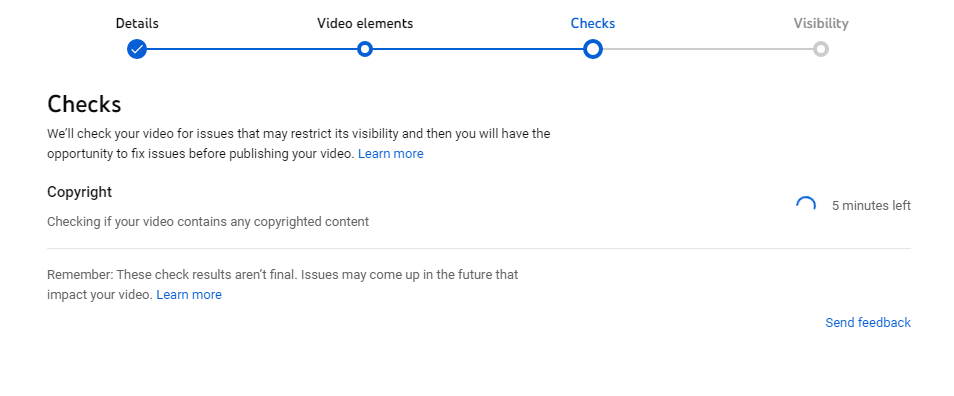Select the Checks step label
Viewport: 954px width, 396px height.
click(593, 24)
